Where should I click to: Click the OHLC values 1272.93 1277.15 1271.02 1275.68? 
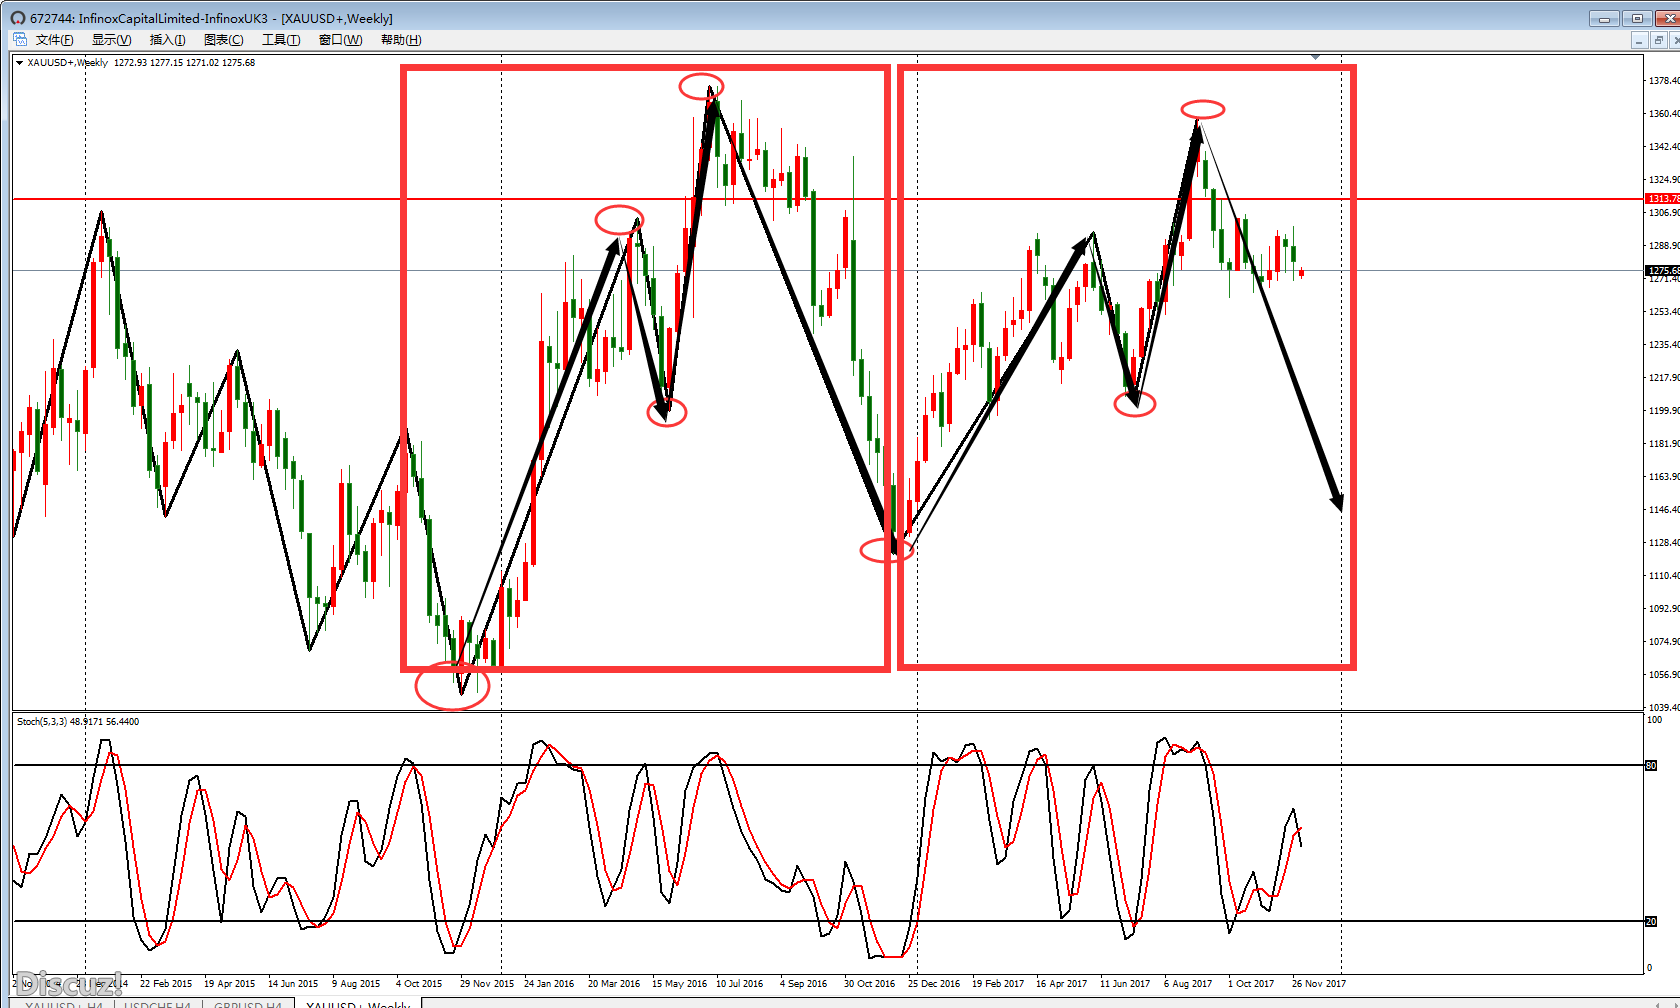(184, 63)
